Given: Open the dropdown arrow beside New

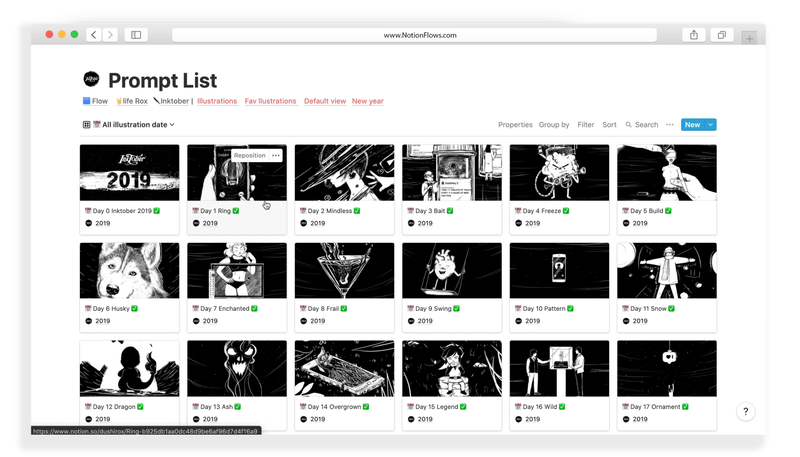Looking at the screenshot, I should pyautogui.click(x=710, y=125).
